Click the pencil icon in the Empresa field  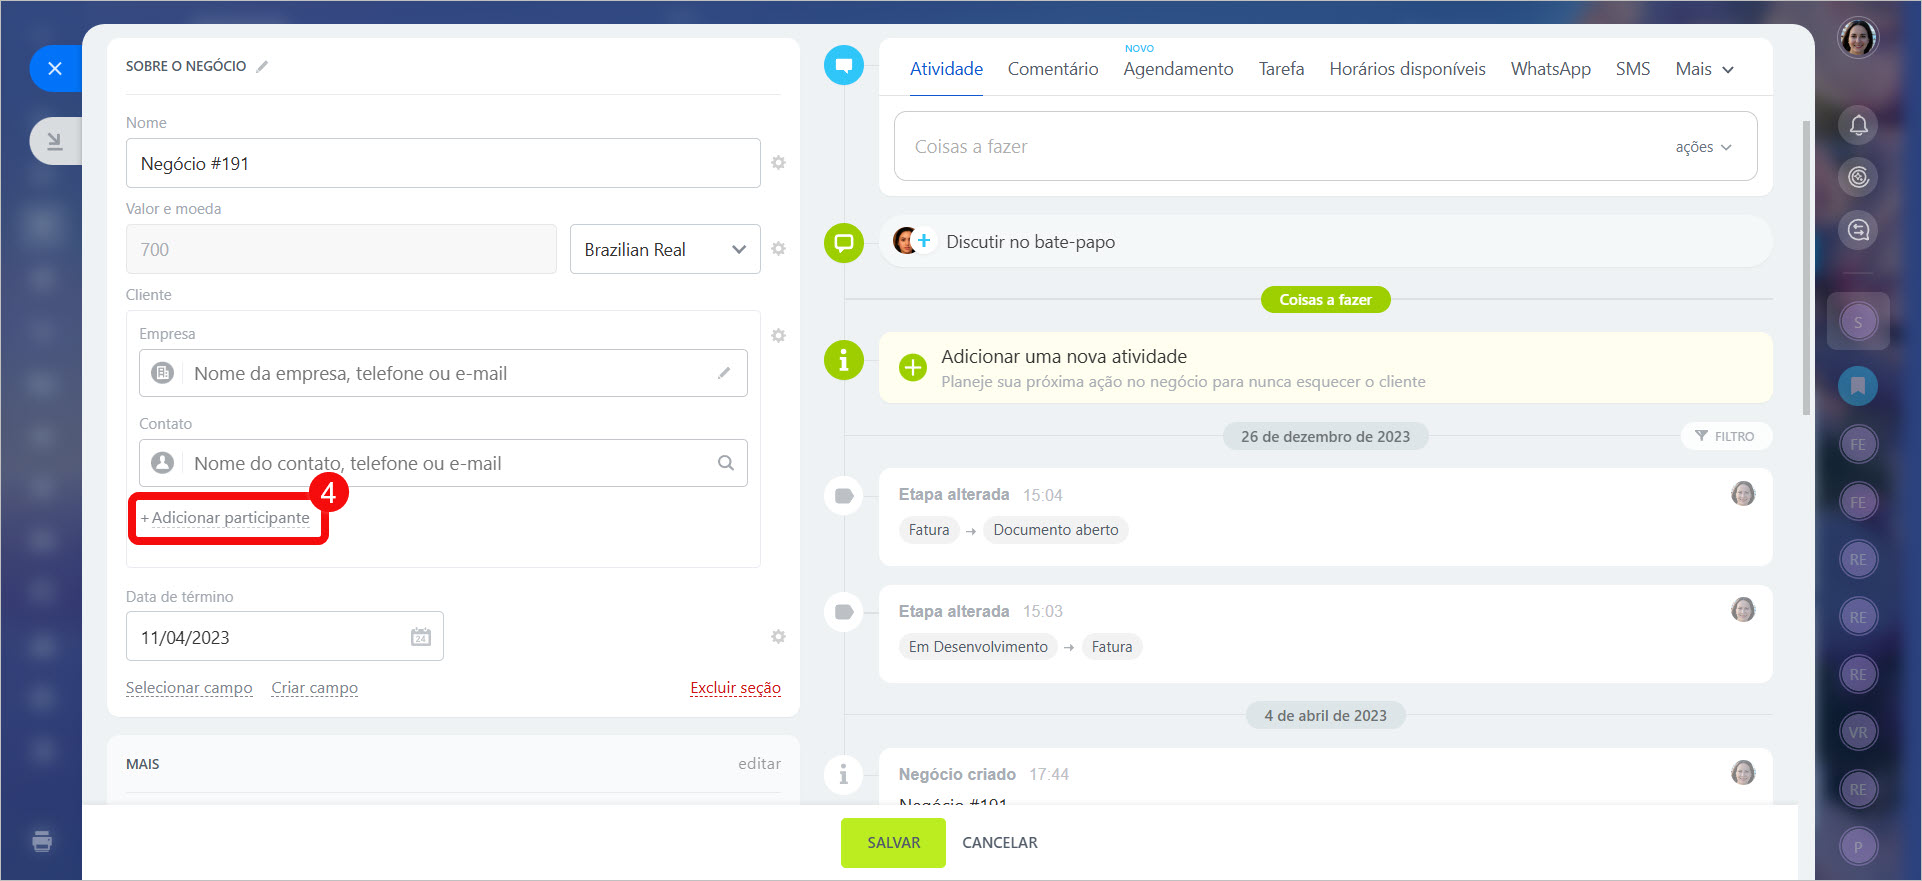click(724, 373)
